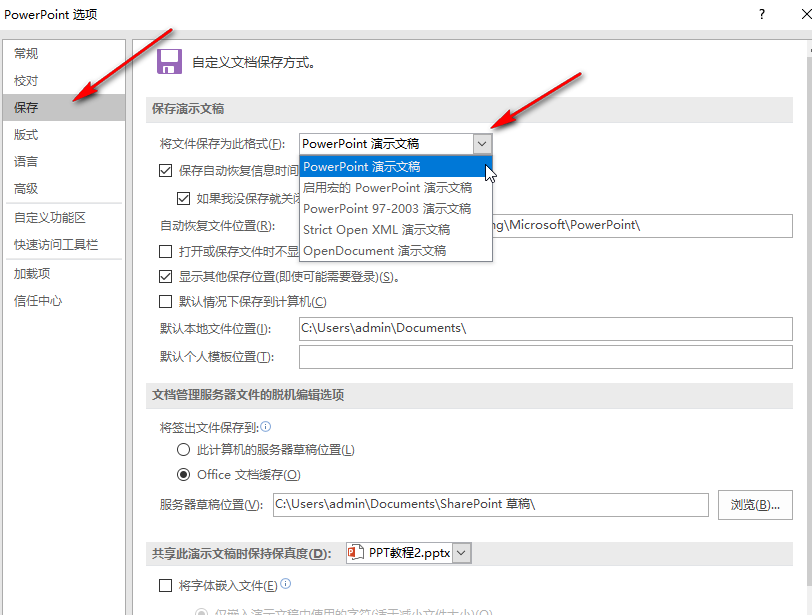Image resolution: width=812 pixels, height=615 pixels.
Task: Click info icon next to 将字体嵌入文件
Action: point(286,585)
